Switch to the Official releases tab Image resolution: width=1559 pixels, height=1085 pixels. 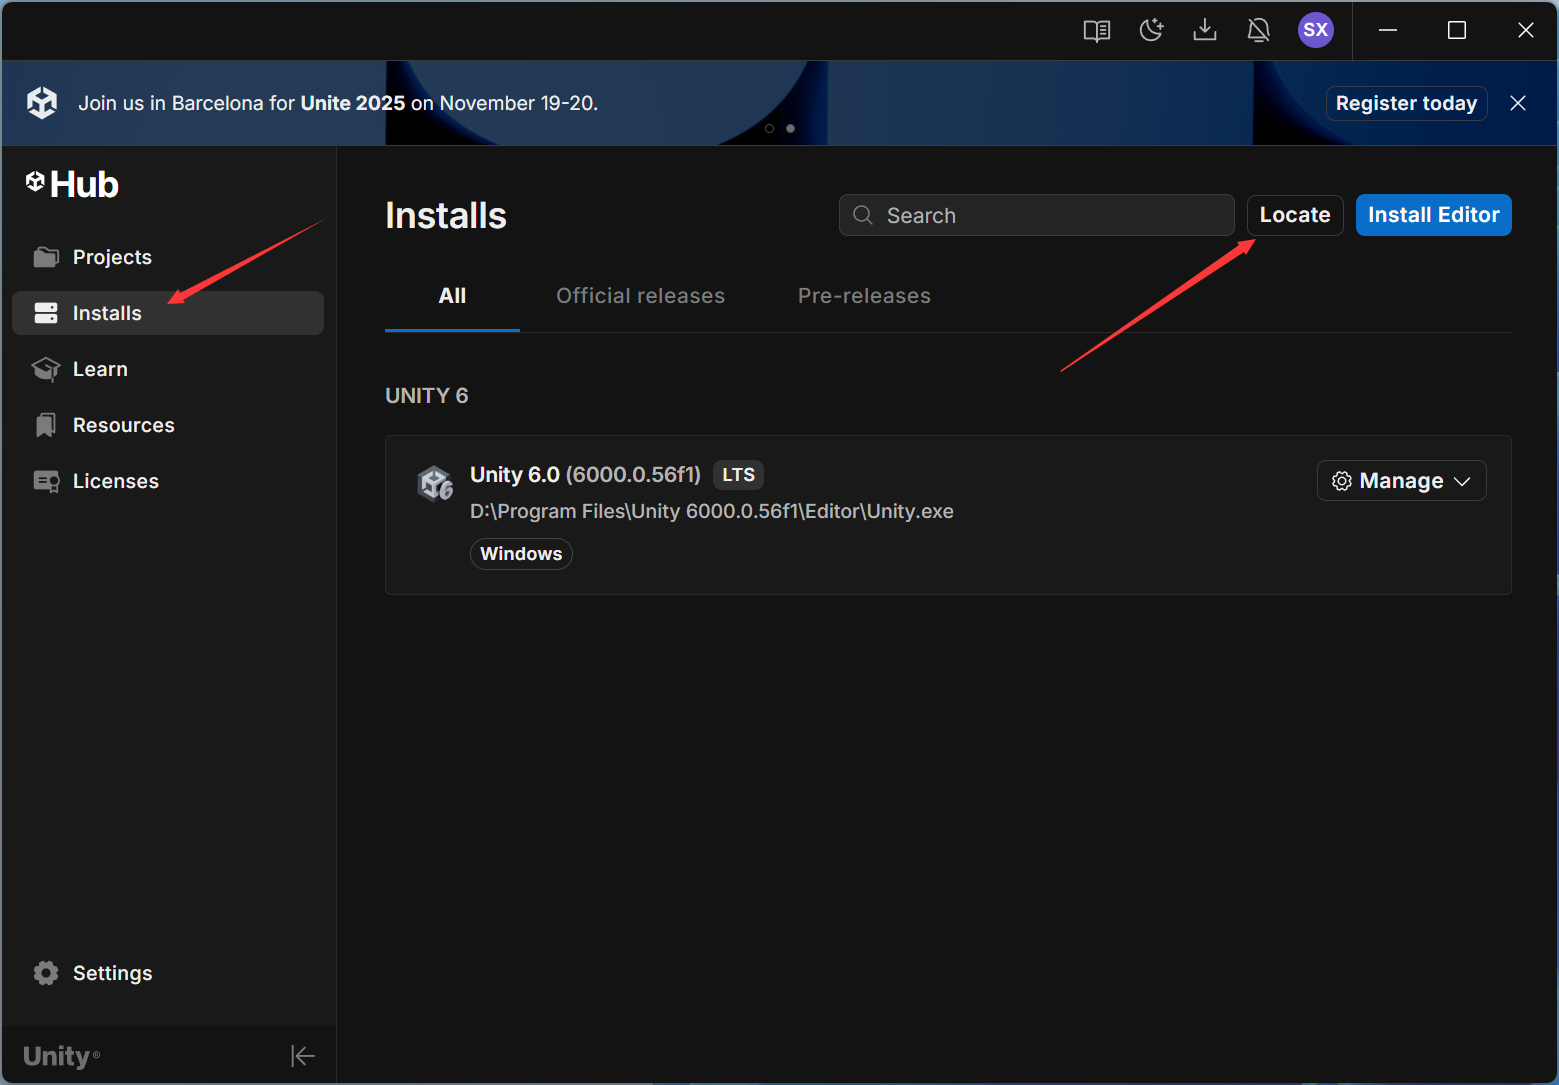pyautogui.click(x=640, y=296)
